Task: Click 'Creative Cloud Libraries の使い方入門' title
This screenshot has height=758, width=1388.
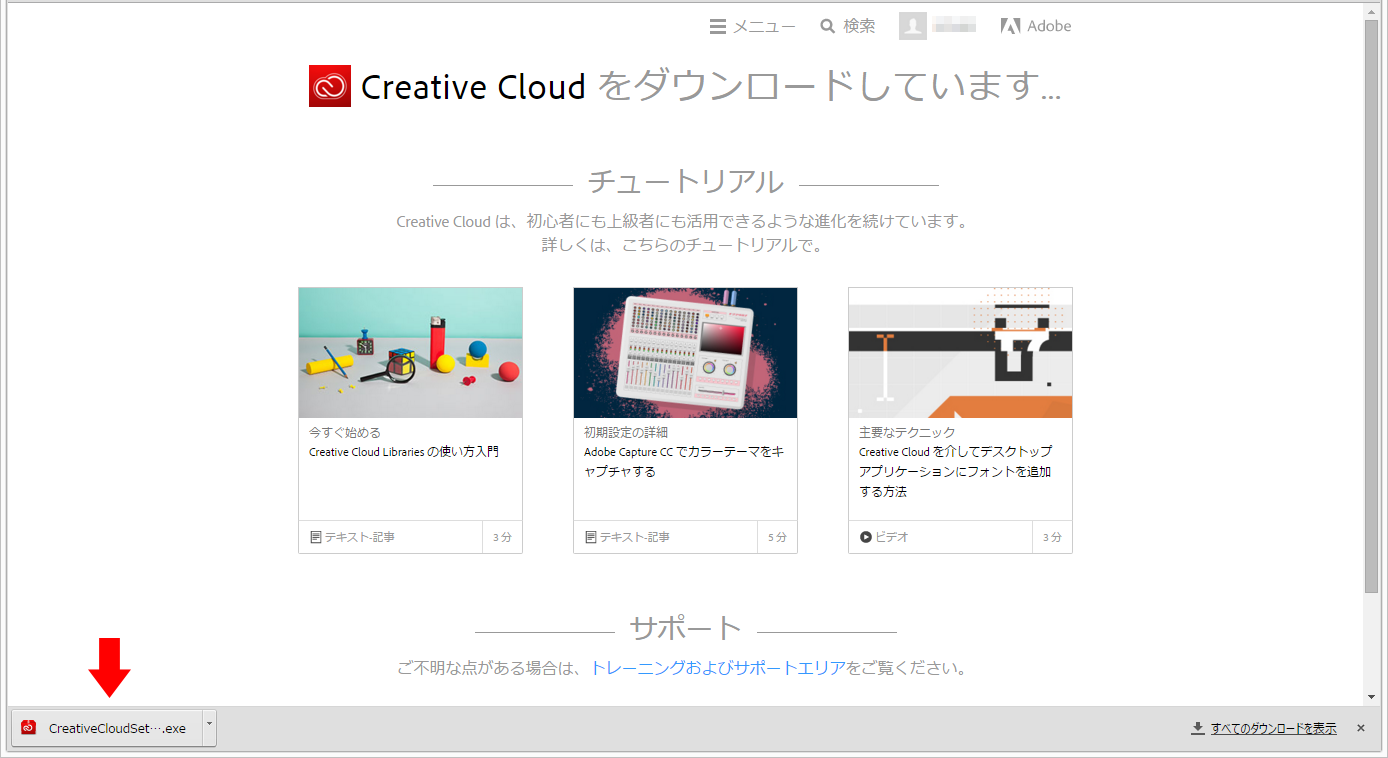Action: [404, 452]
